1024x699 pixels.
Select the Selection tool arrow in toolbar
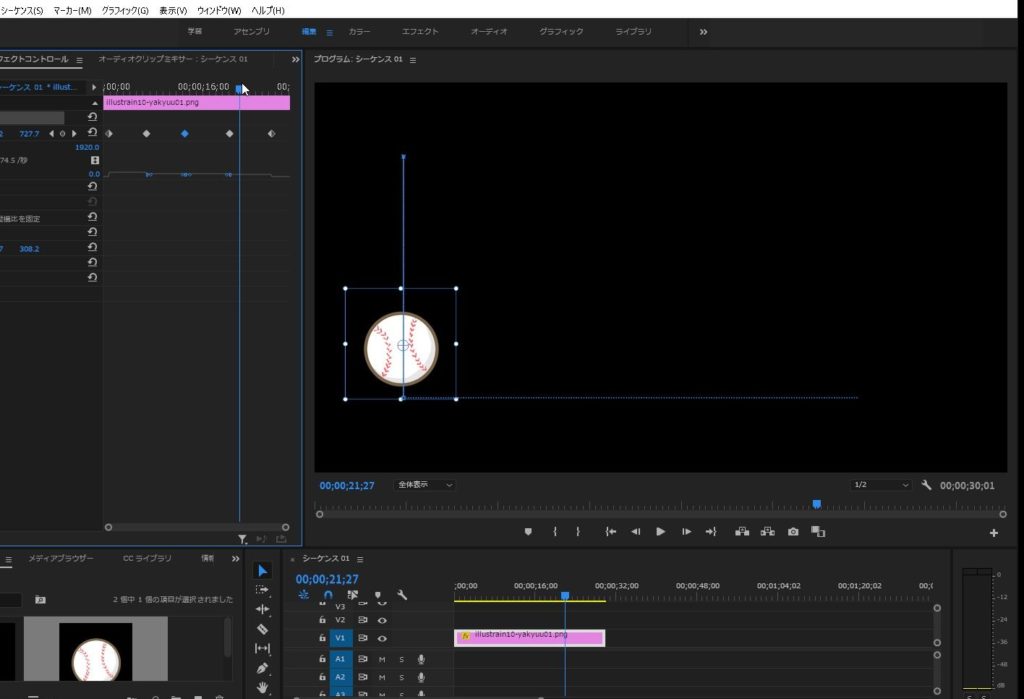click(x=263, y=570)
